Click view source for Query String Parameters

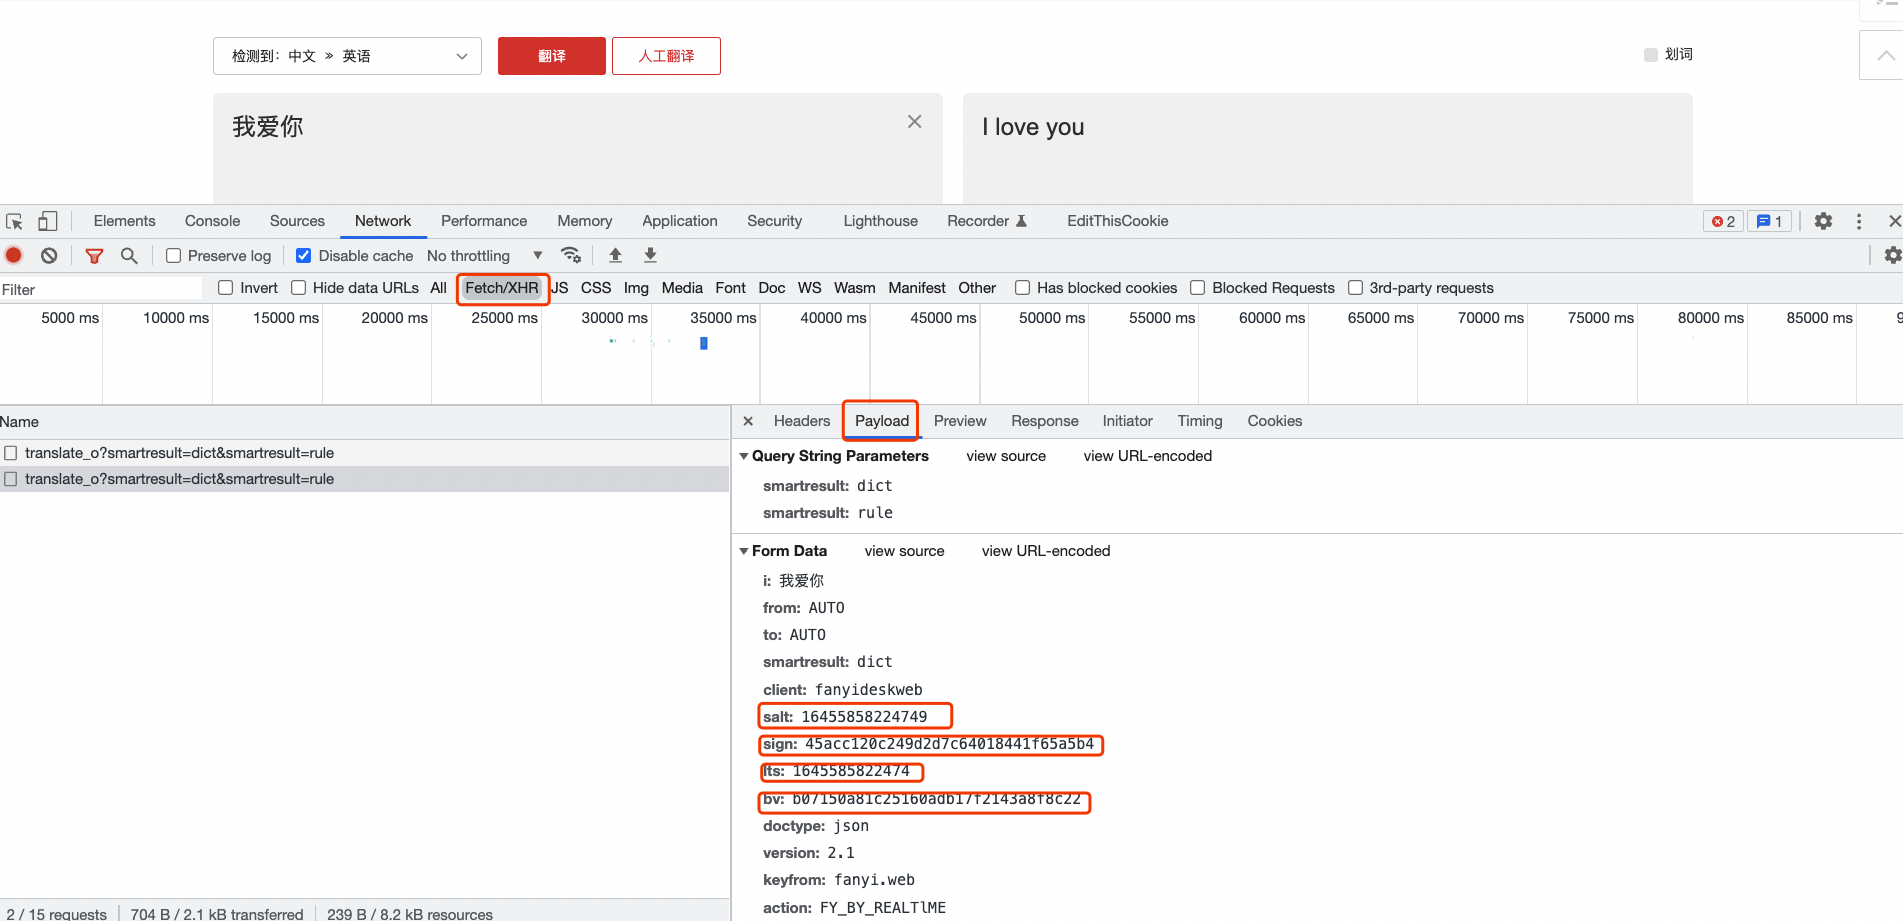tap(1006, 456)
